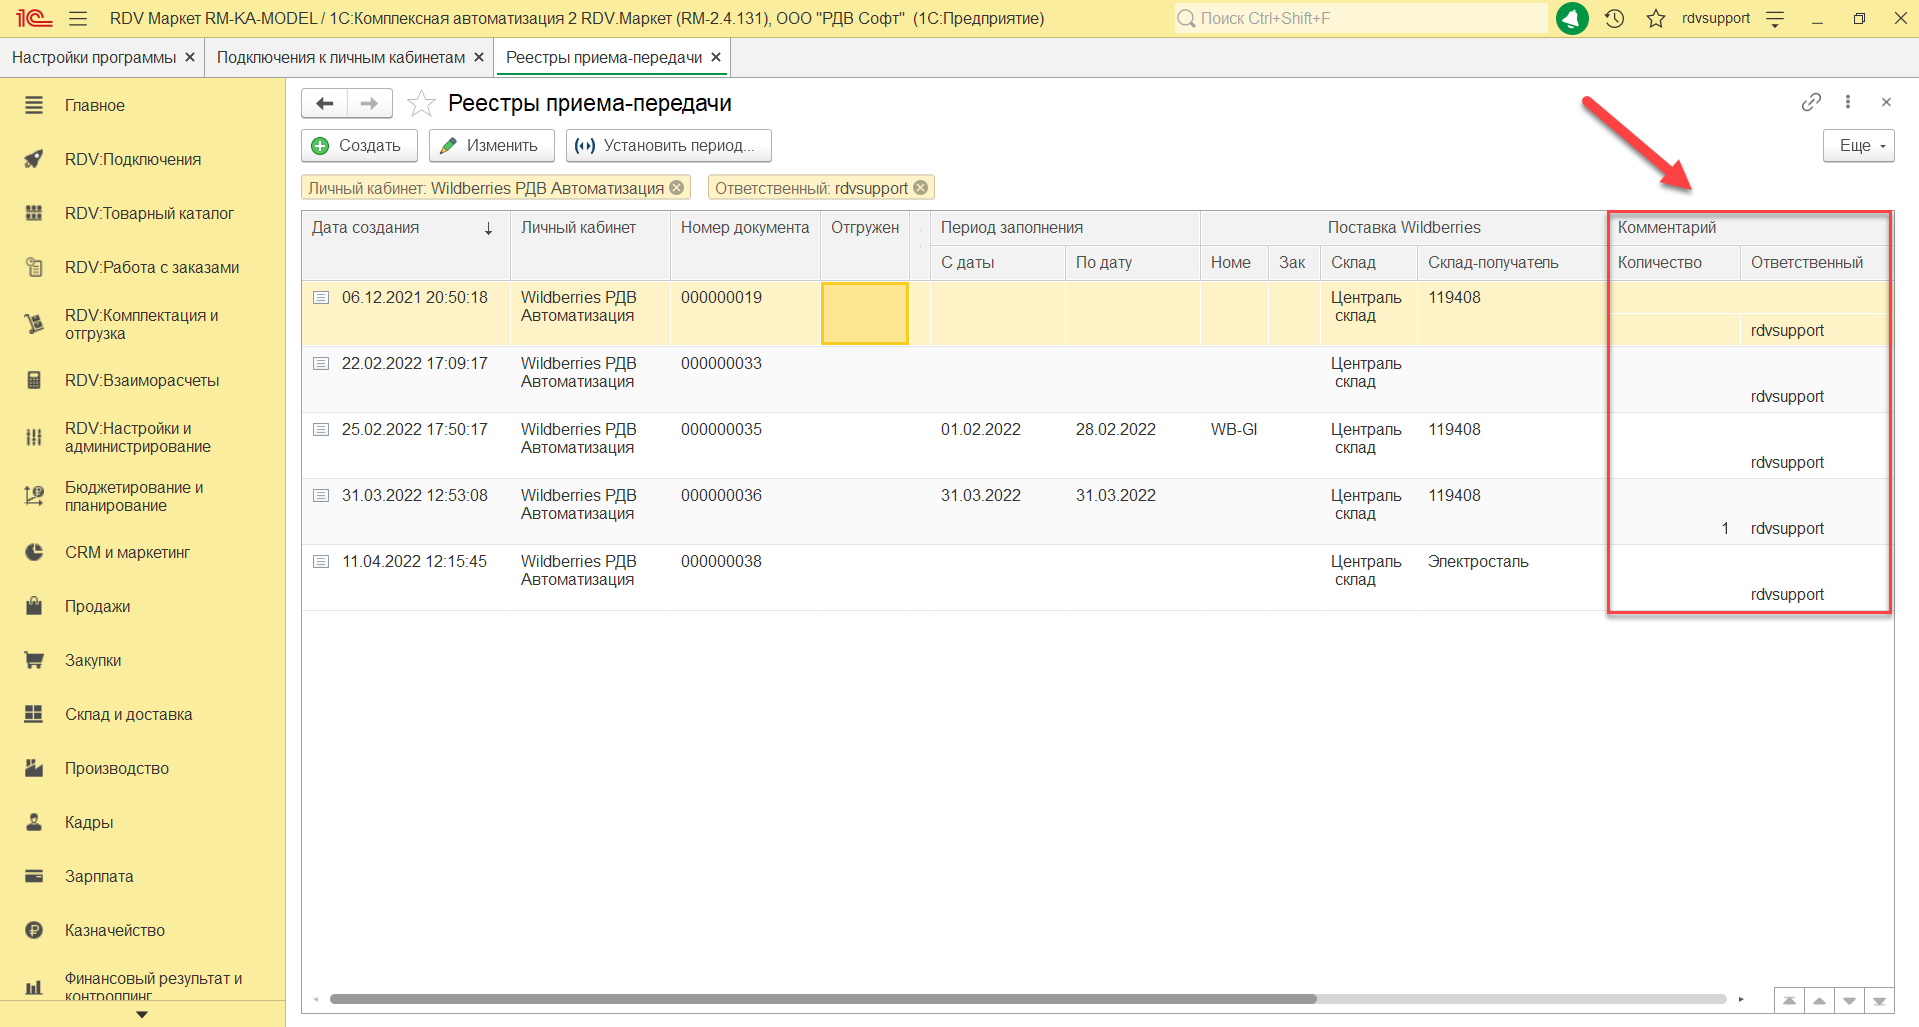Switch to Настройки программы tab
The width and height of the screenshot is (1919, 1027).
click(x=93, y=58)
